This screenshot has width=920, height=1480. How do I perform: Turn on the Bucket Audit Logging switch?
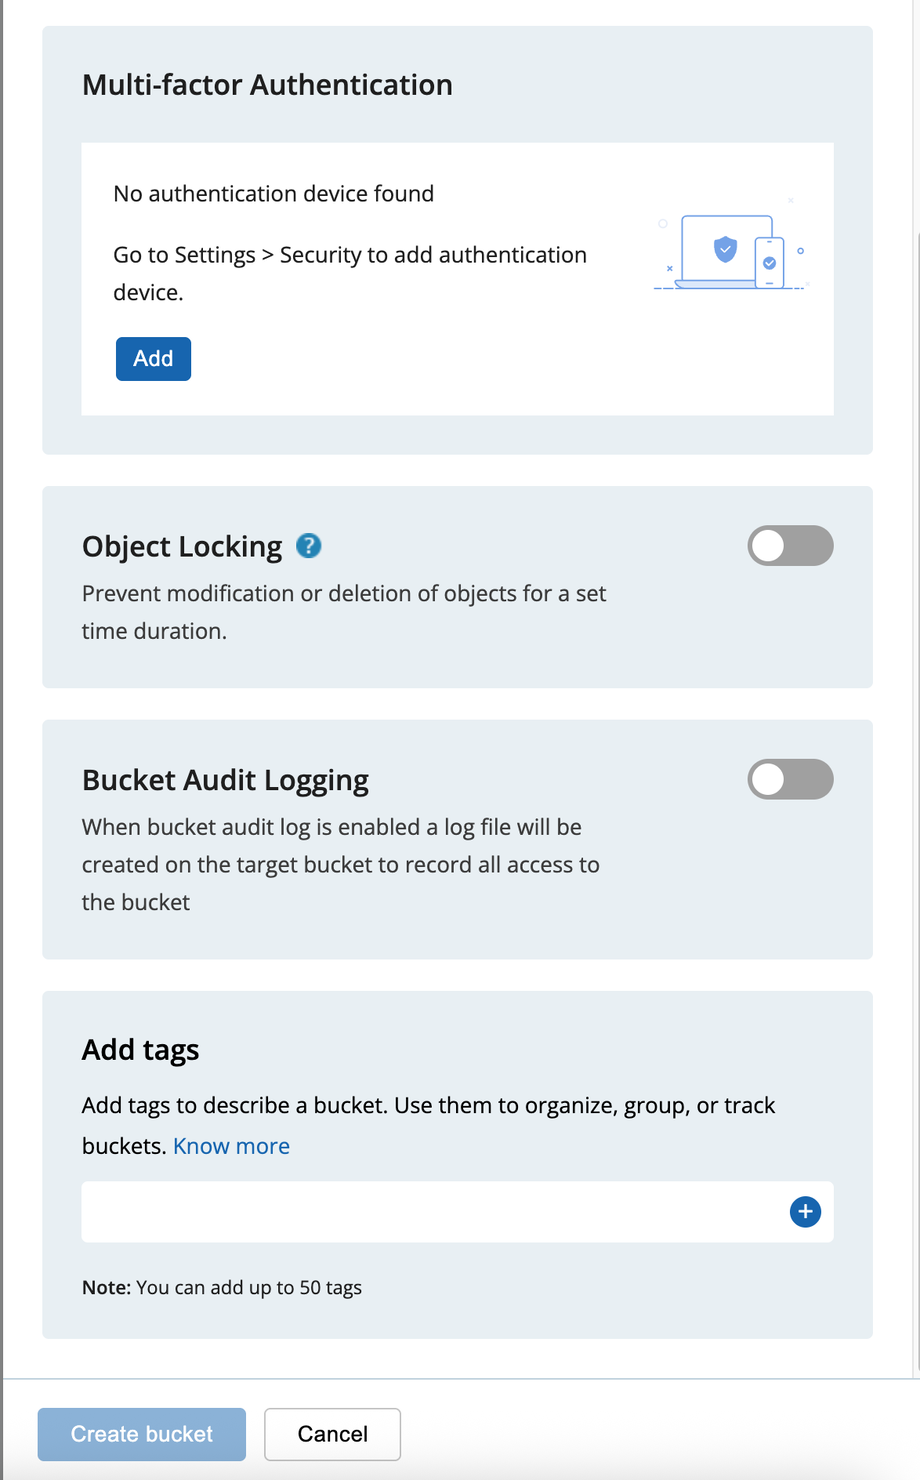[x=790, y=780]
